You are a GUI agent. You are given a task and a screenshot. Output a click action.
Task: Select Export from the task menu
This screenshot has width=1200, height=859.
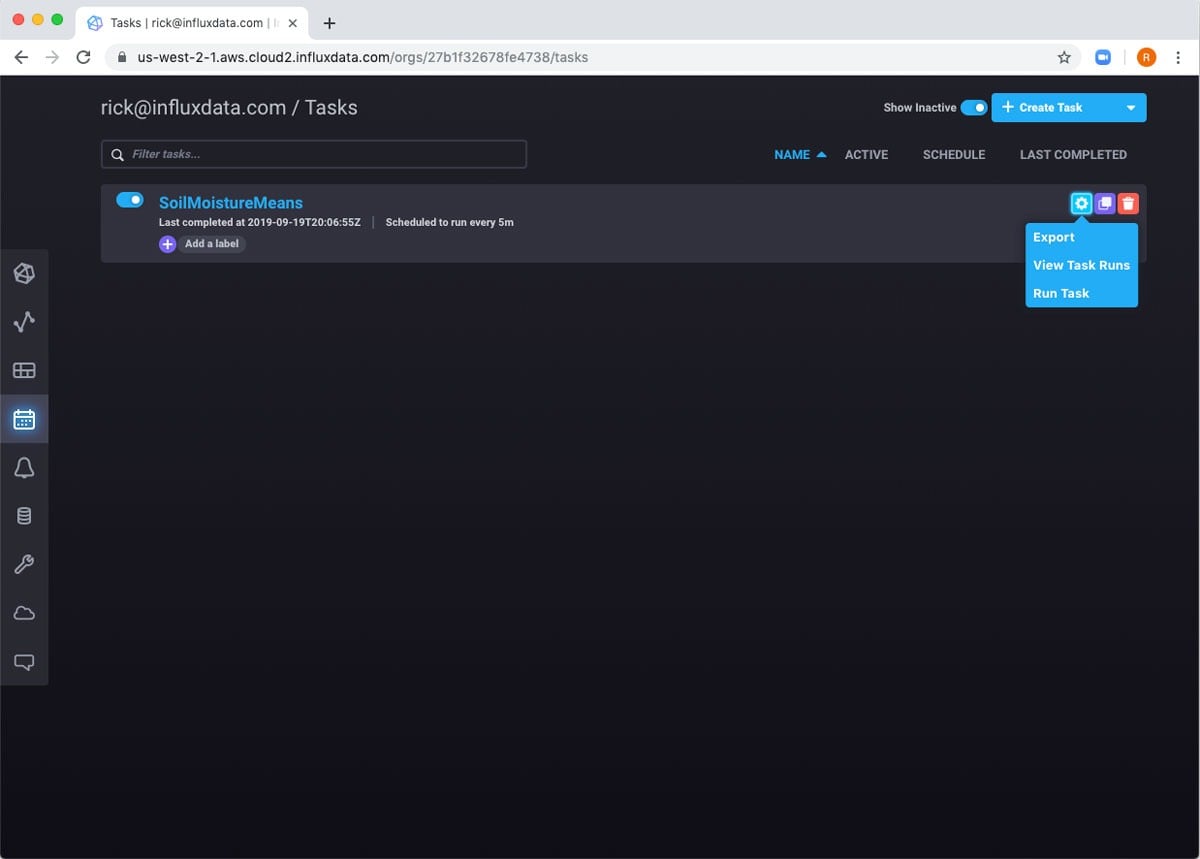pyautogui.click(x=1054, y=237)
